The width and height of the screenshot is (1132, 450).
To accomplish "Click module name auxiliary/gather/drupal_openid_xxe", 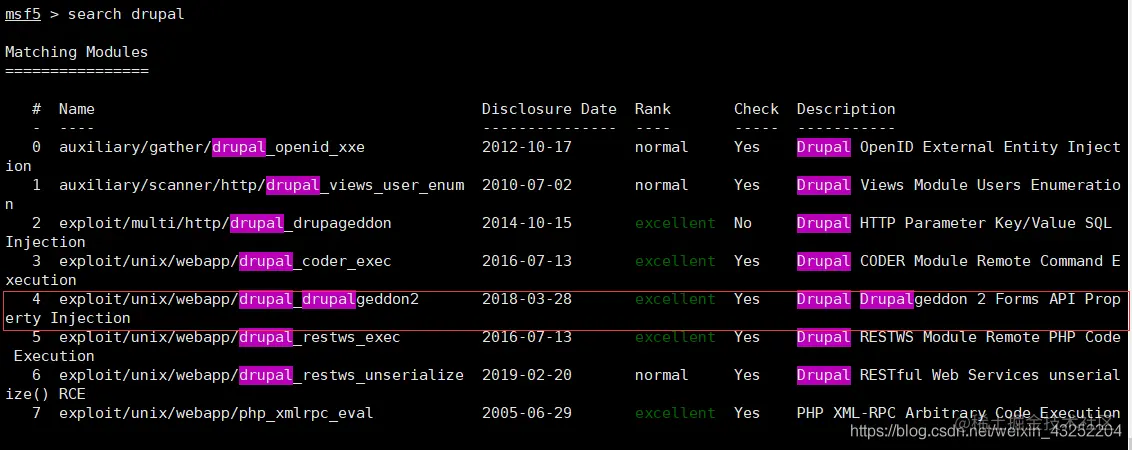I will tap(212, 147).
